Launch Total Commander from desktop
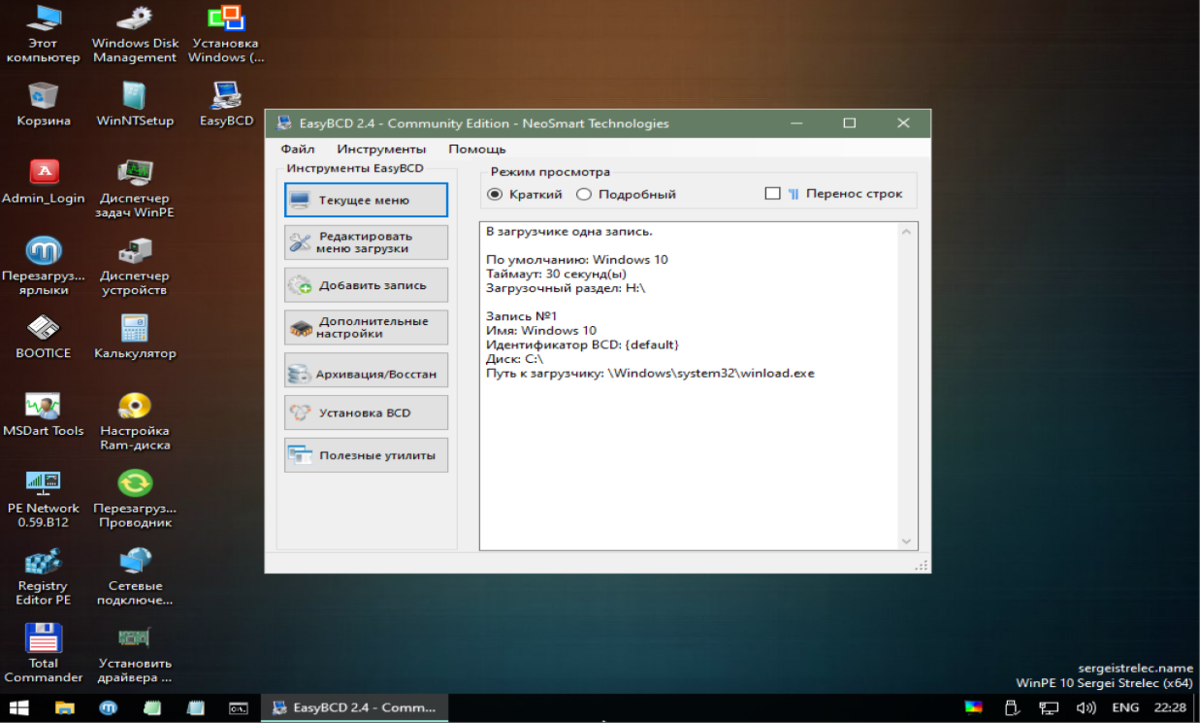This screenshot has width=1200, height=723. 43,653
